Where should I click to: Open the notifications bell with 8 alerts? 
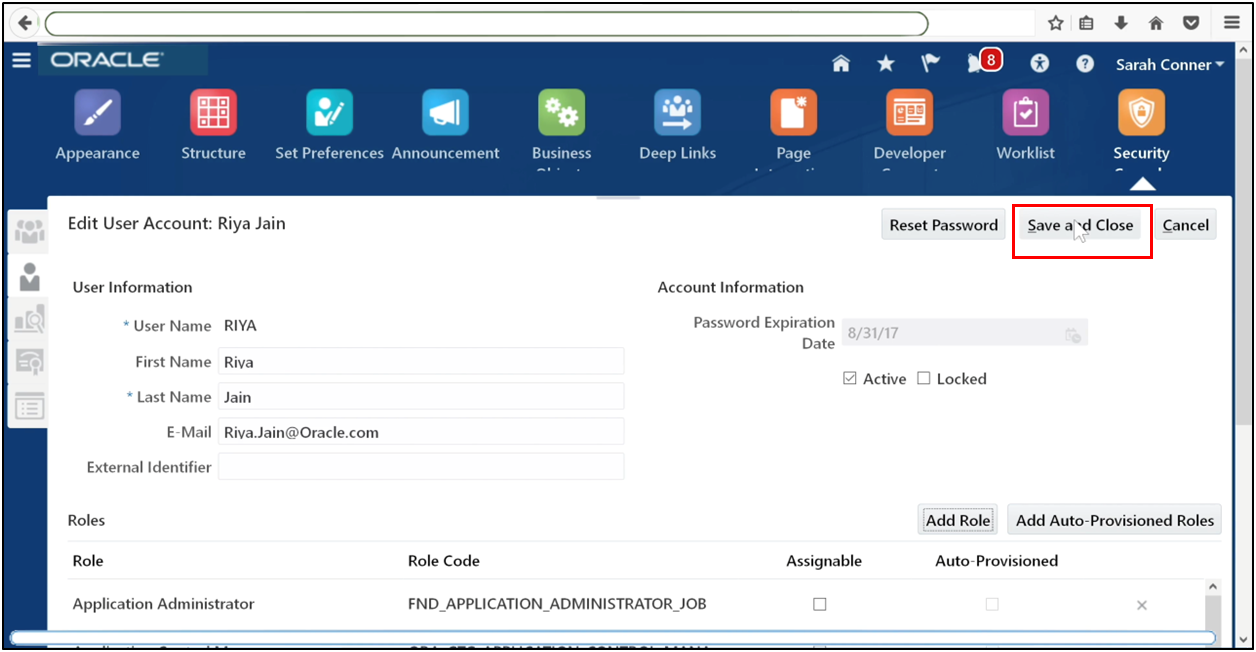click(975, 62)
